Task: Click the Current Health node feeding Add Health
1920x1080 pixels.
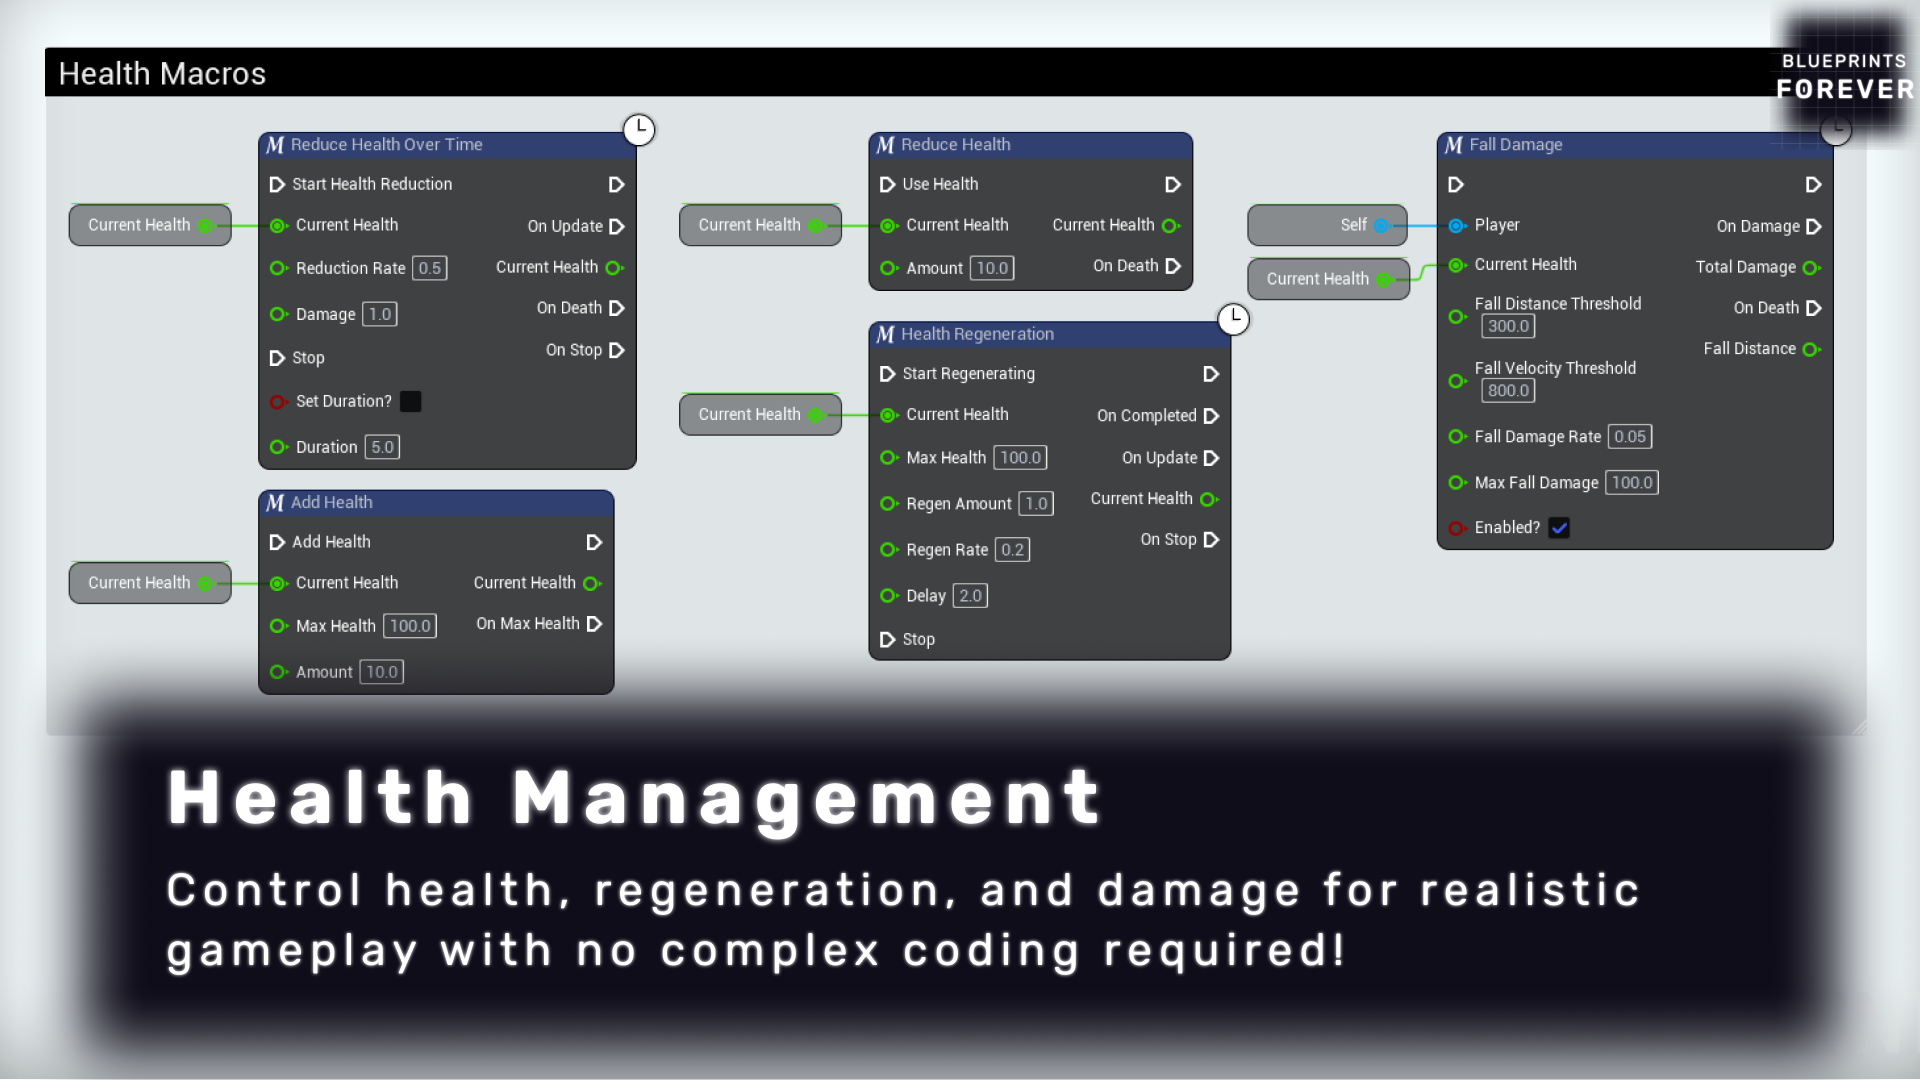Action: coord(150,583)
